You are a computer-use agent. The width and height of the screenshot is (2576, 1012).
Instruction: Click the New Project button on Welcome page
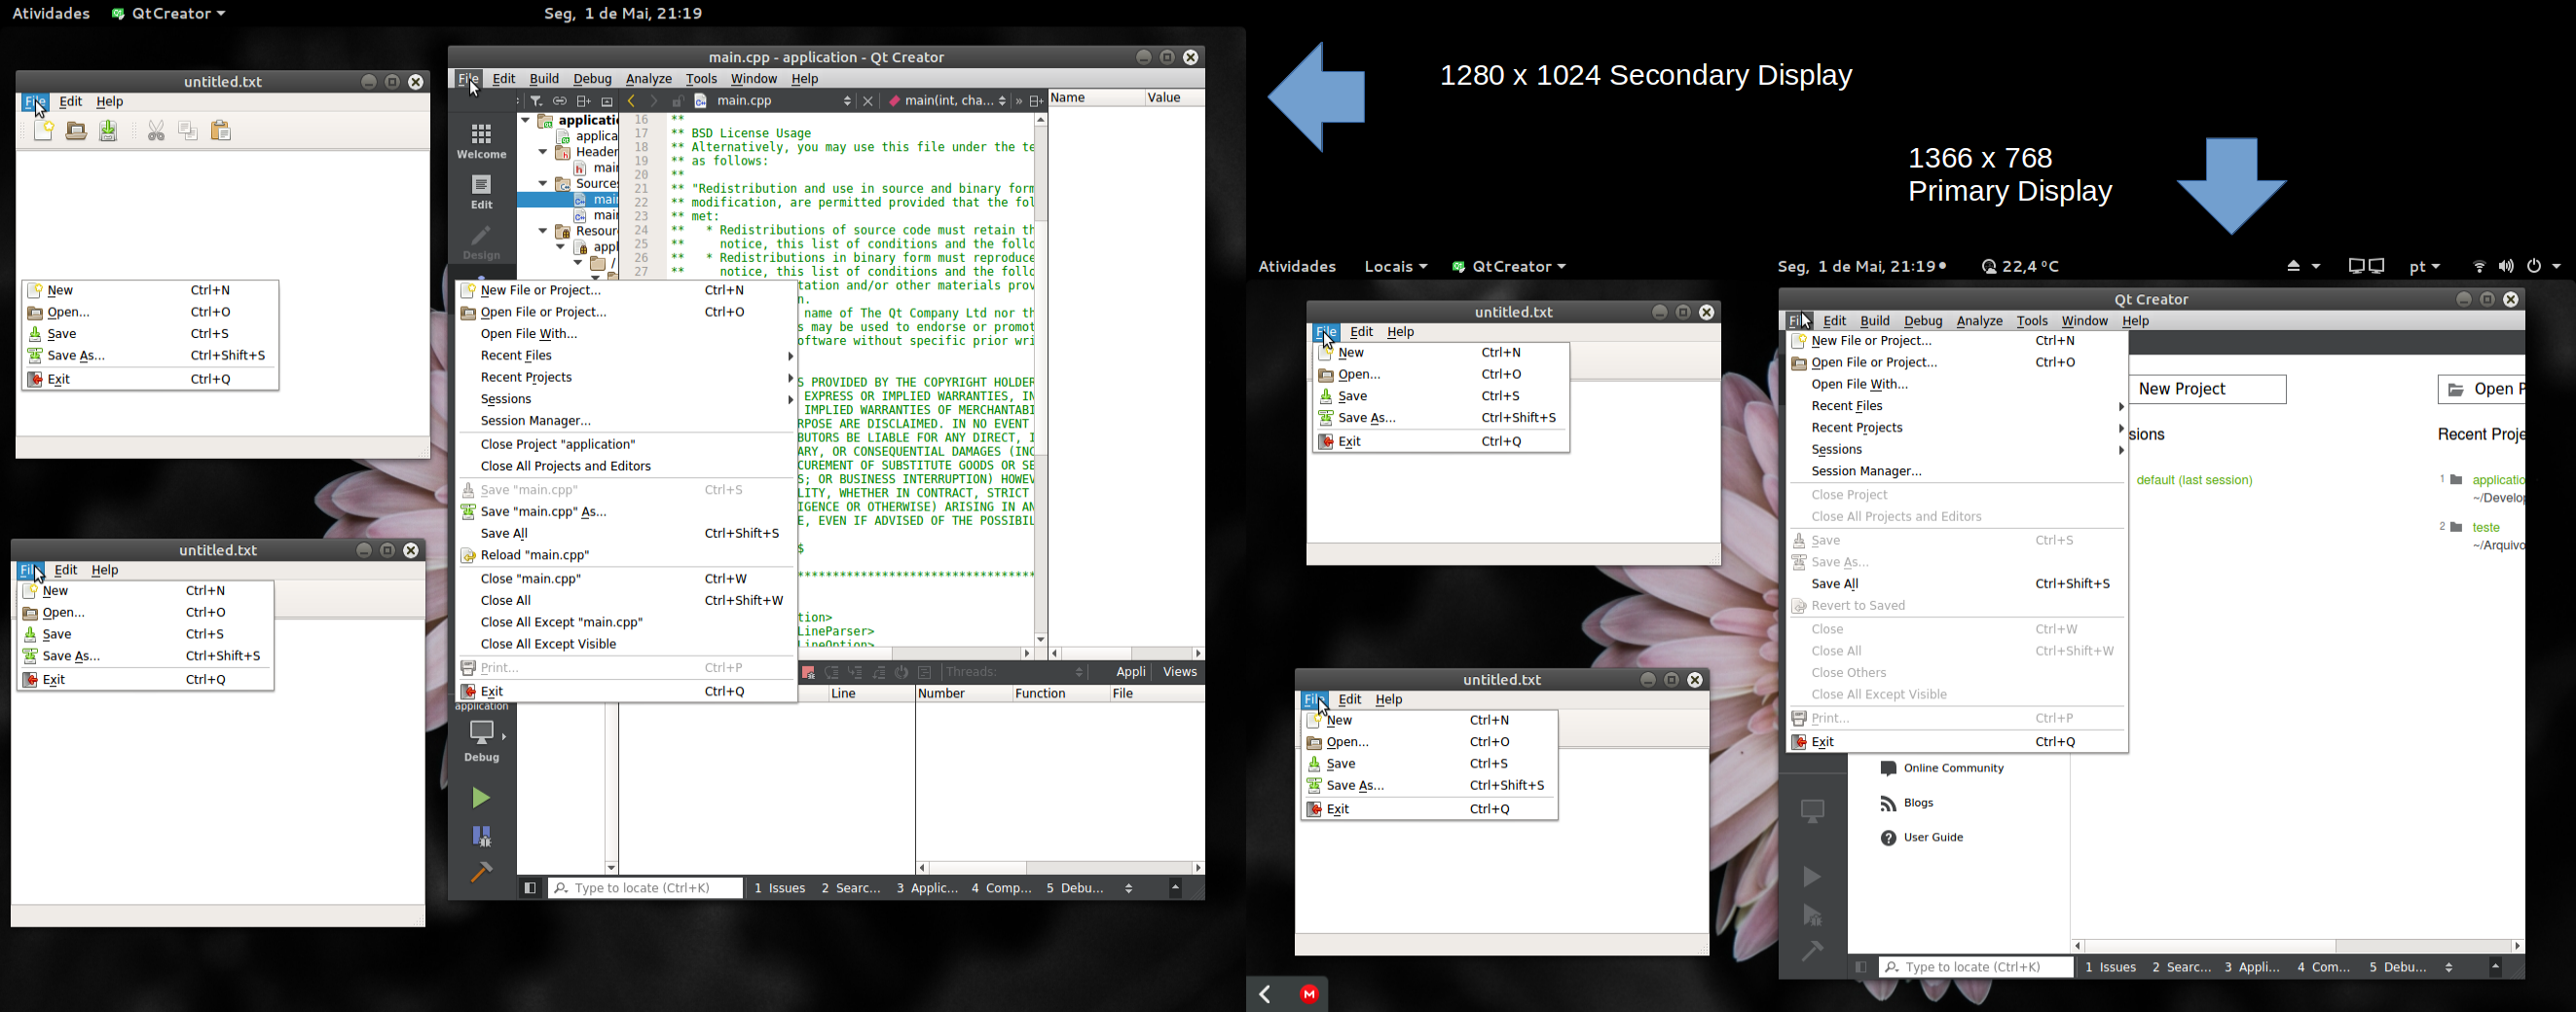coord(2207,389)
